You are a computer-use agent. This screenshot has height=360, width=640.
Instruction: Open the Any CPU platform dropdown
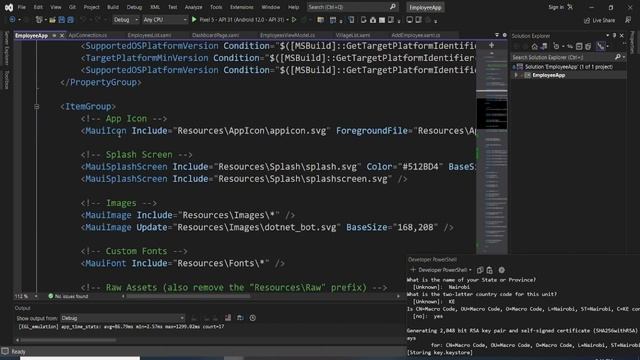click(164, 20)
